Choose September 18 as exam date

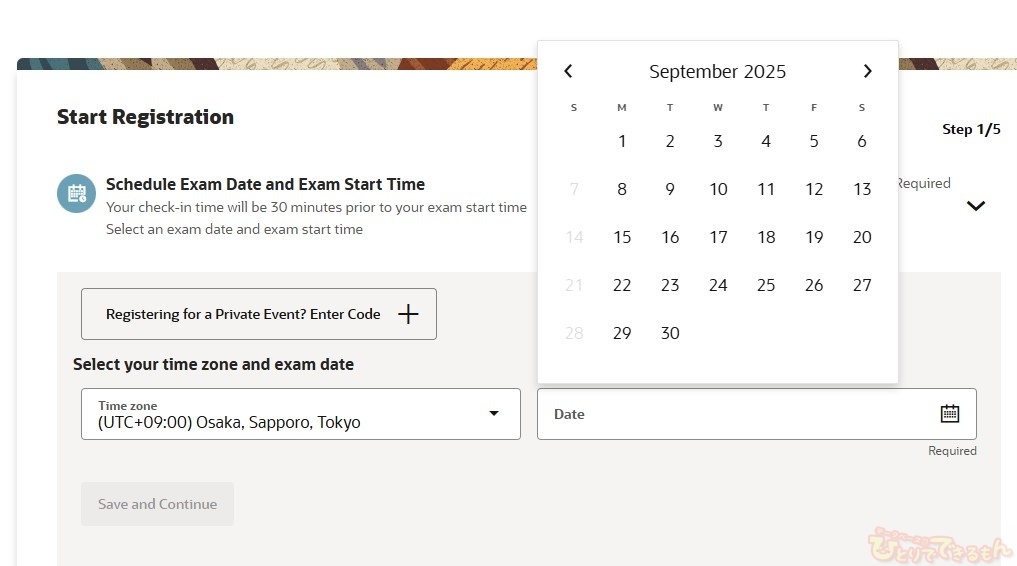tap(766, 237)
